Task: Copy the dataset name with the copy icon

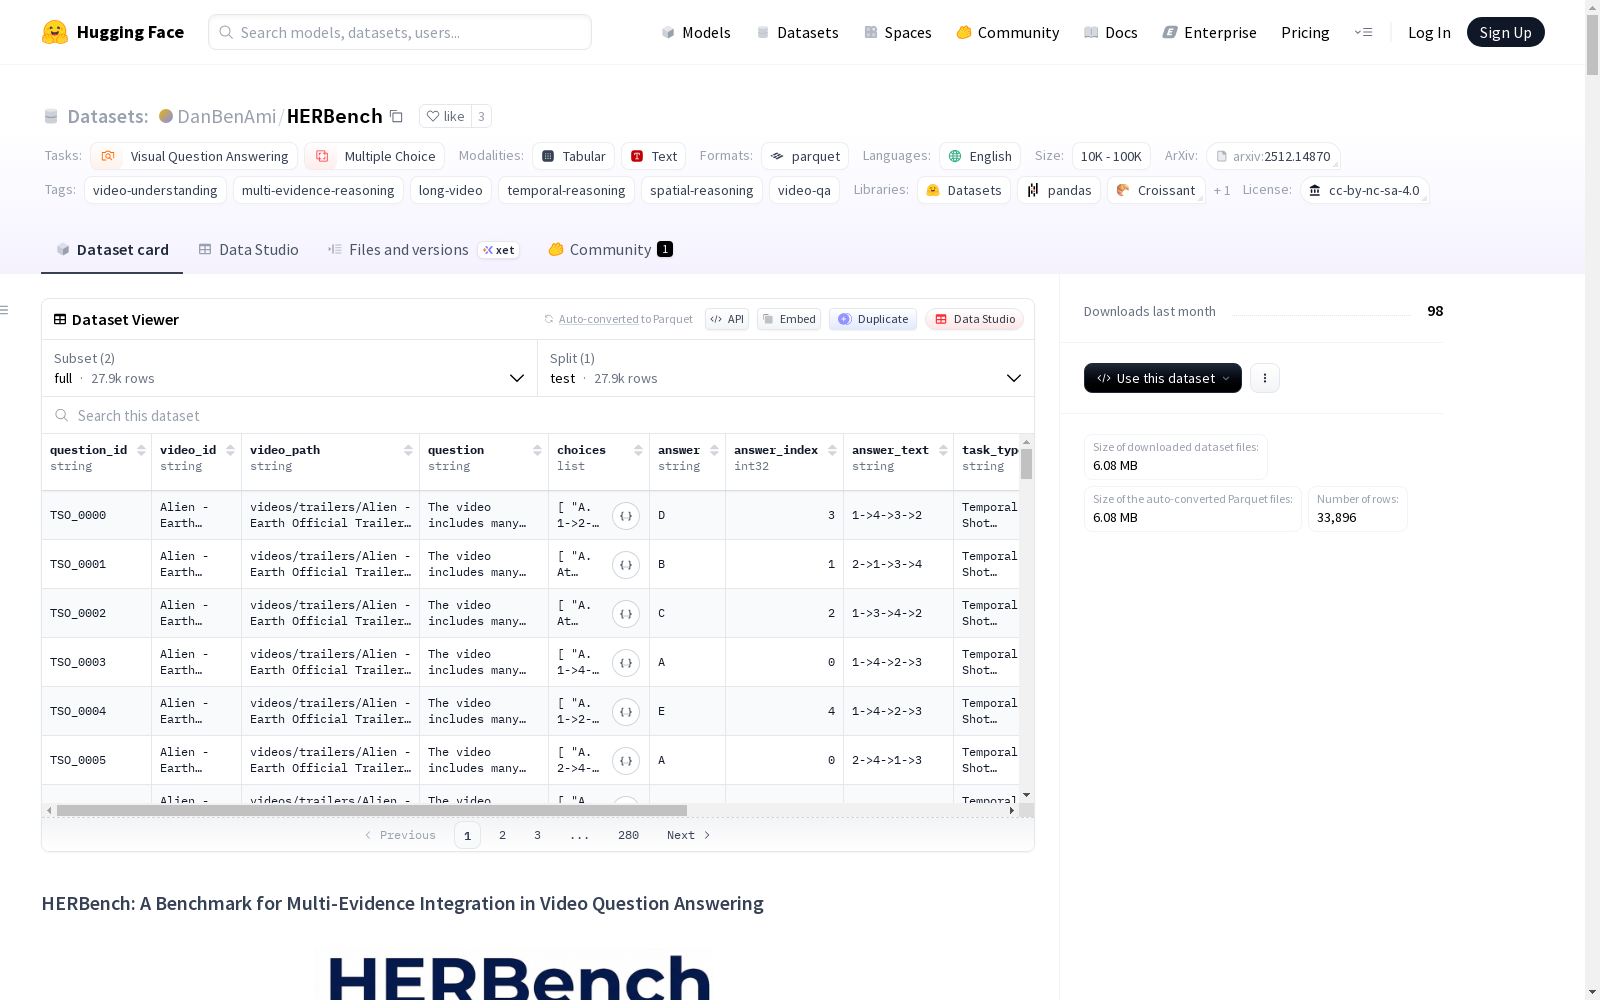Action: pyautogui.click(x=396, y=116)
